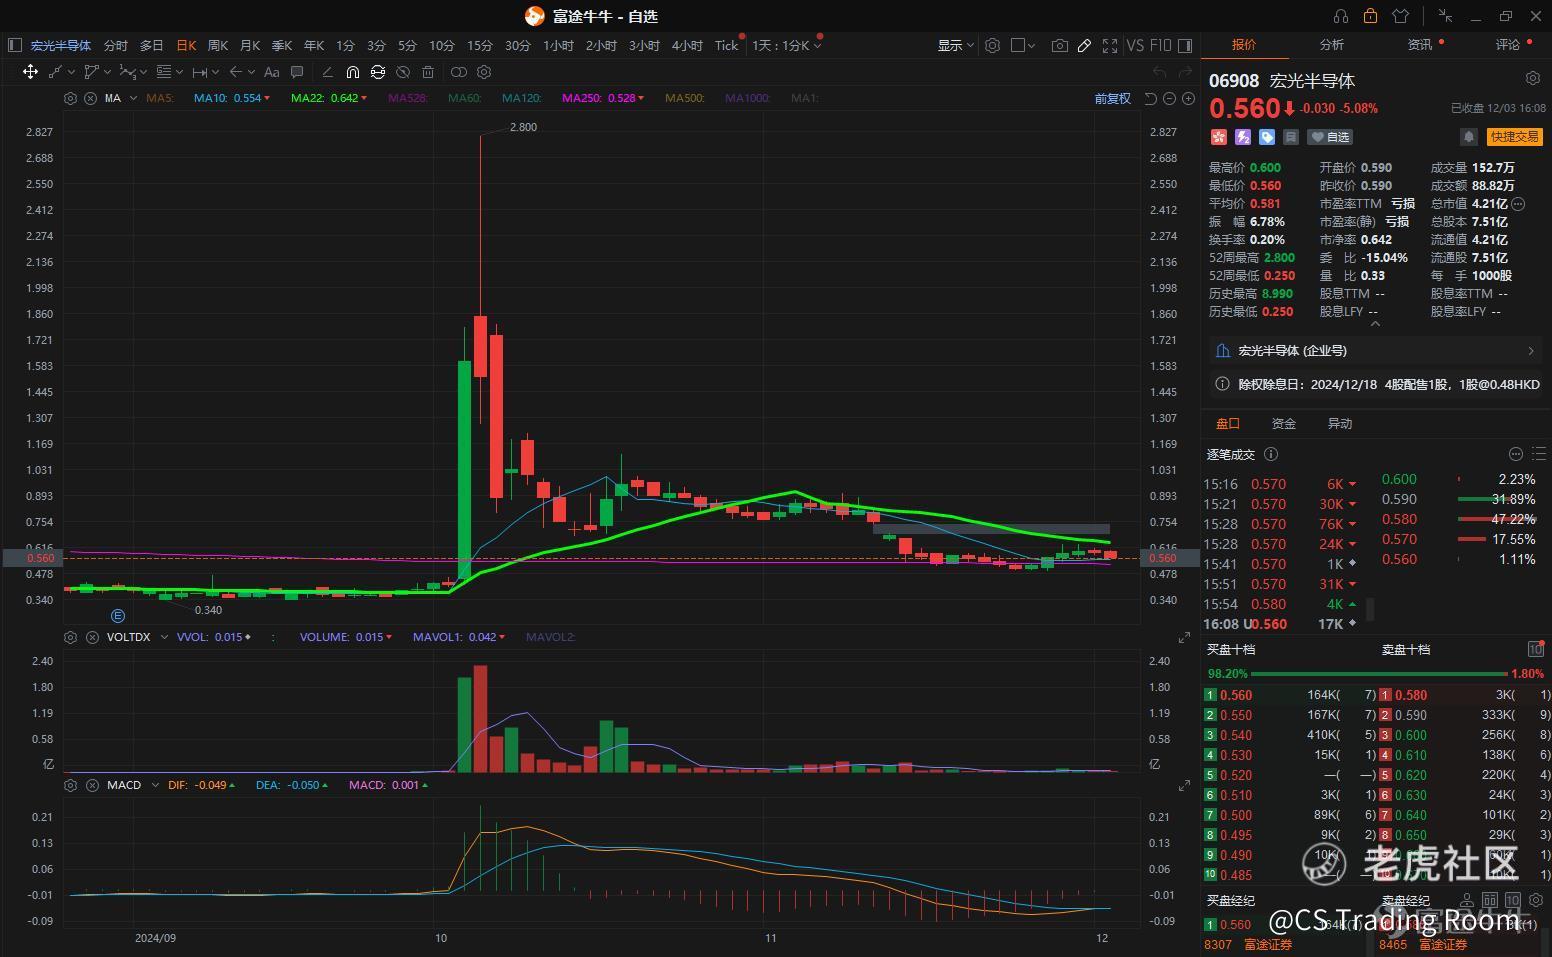Toggle MA250 line visibility
The image size is (1552, 957).
click(x=603, y=98)
